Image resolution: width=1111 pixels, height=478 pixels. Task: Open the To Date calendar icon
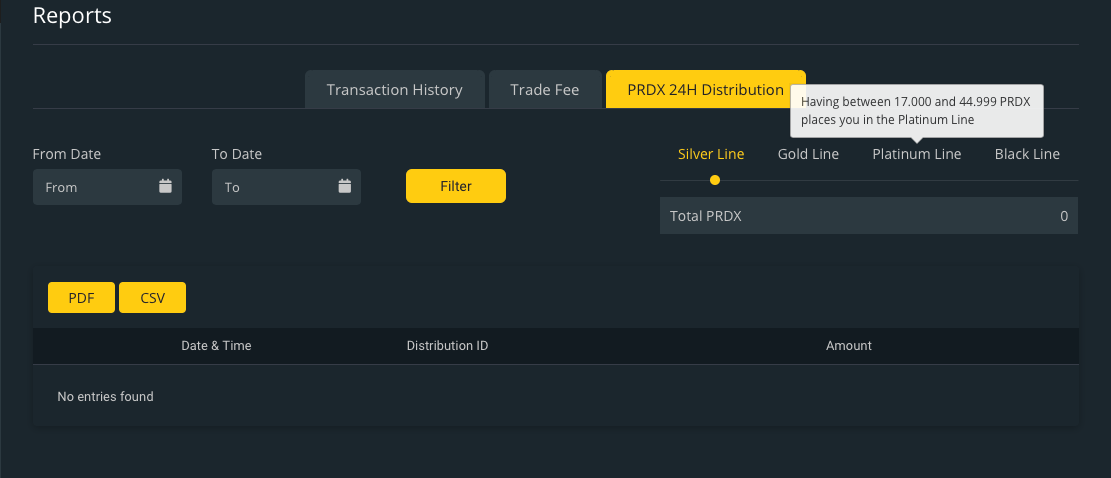point(344,186)
